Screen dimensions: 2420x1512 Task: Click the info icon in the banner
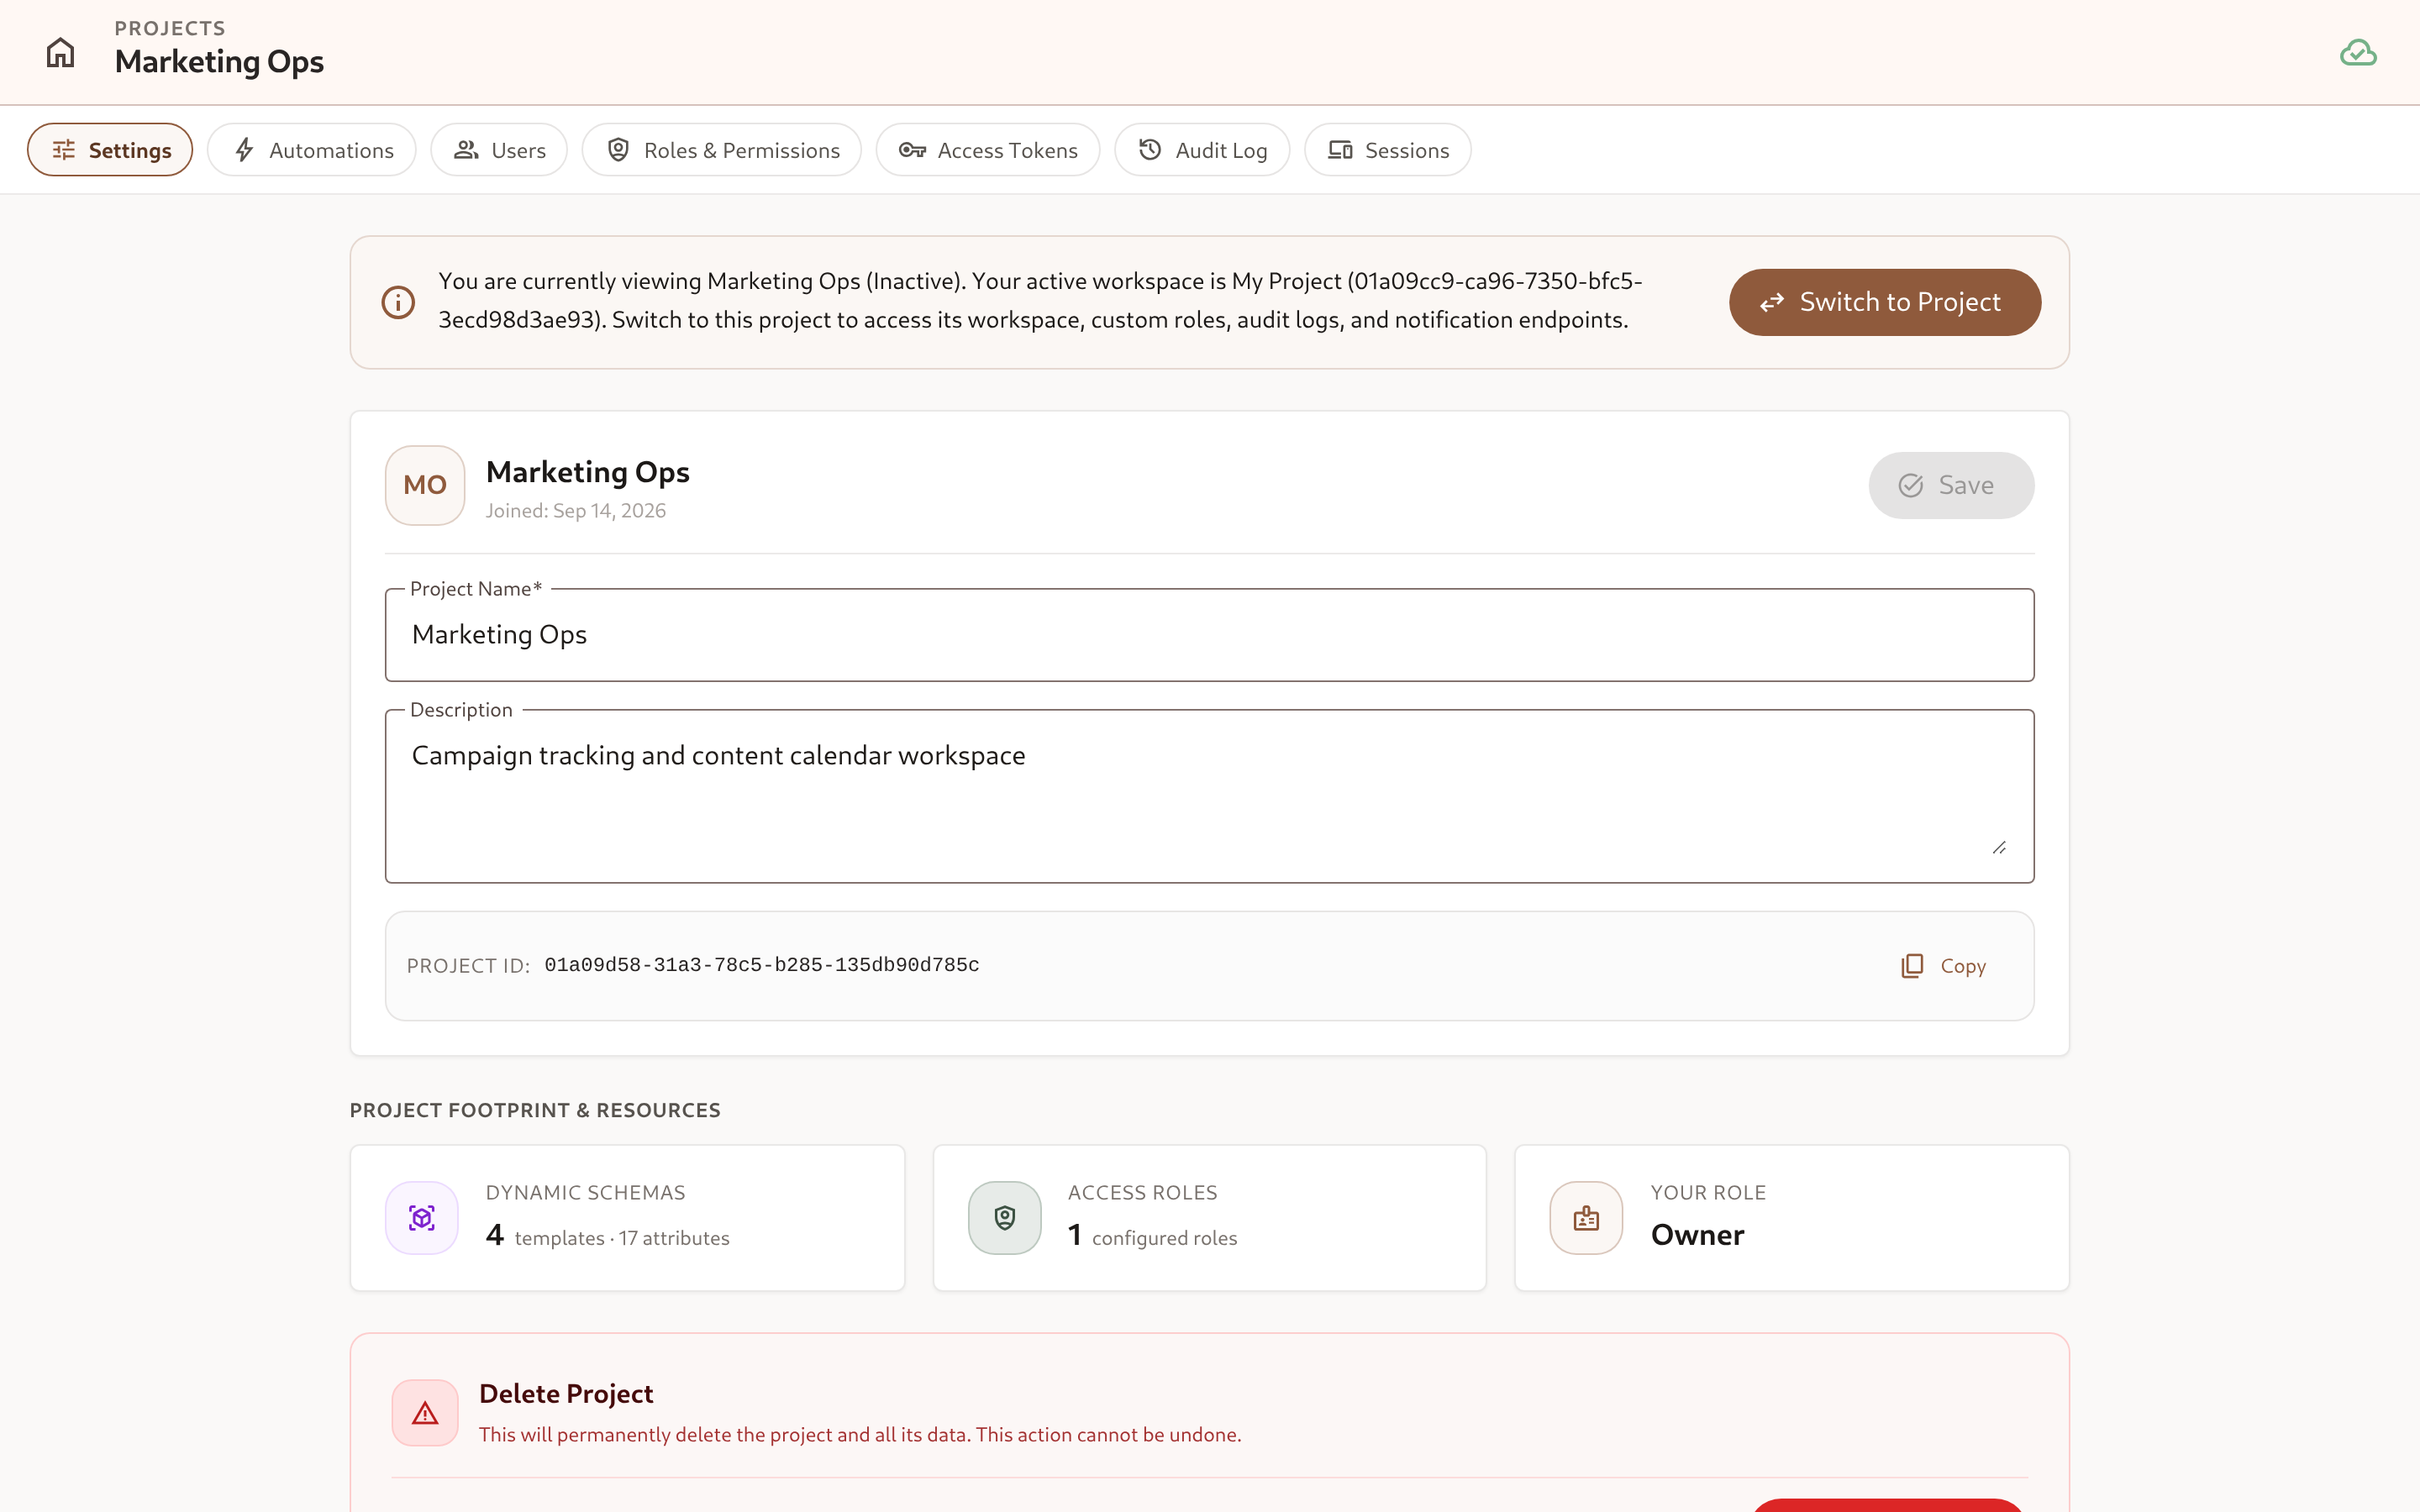(398, 302)
